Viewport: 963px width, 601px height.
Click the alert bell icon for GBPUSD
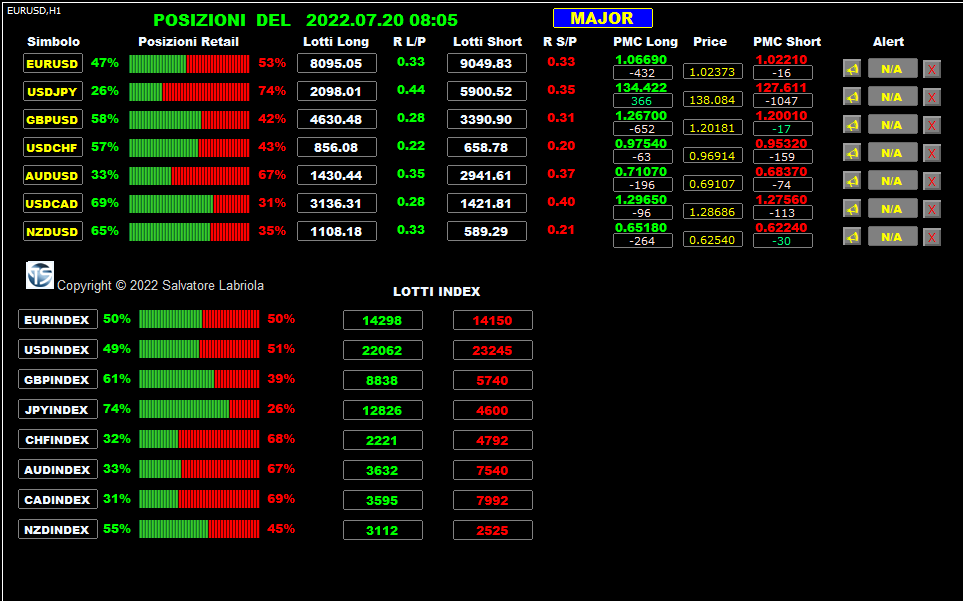click(852, 125)
